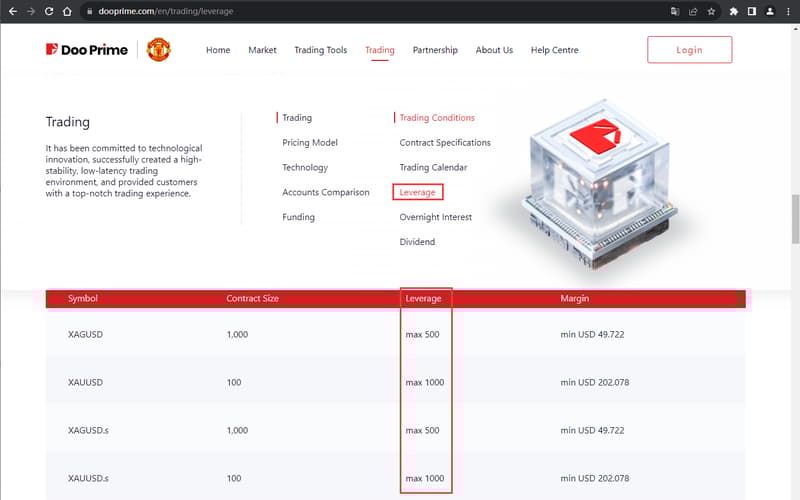Select the Accounts Comparison link
The width and height of the screenshot is (800, 500).
pyautogui.click(x=325, y=192)
